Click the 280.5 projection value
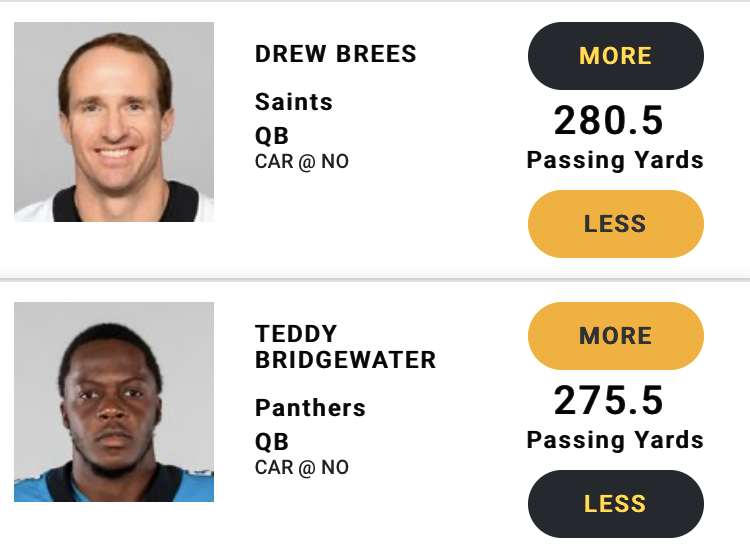The width and height of the screenshot is (750, 548). click(608, 121)
